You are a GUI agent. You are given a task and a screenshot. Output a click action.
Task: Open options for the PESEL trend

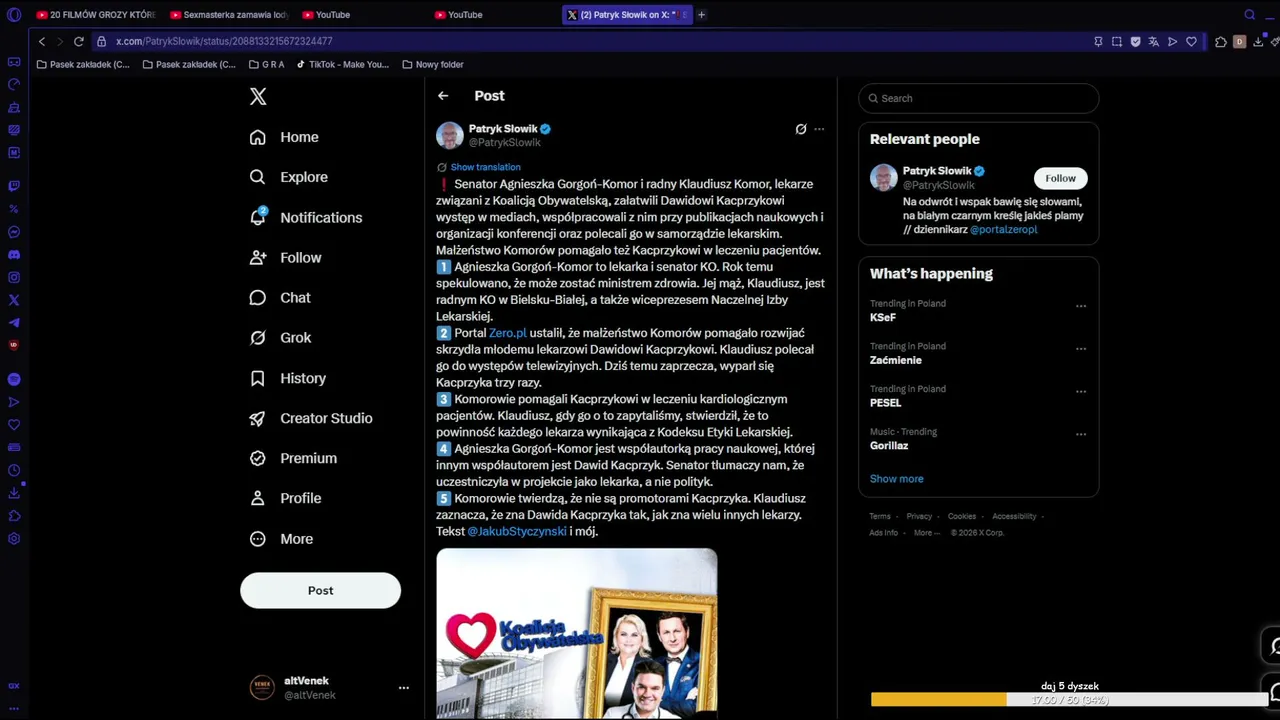click(1081, 392)
